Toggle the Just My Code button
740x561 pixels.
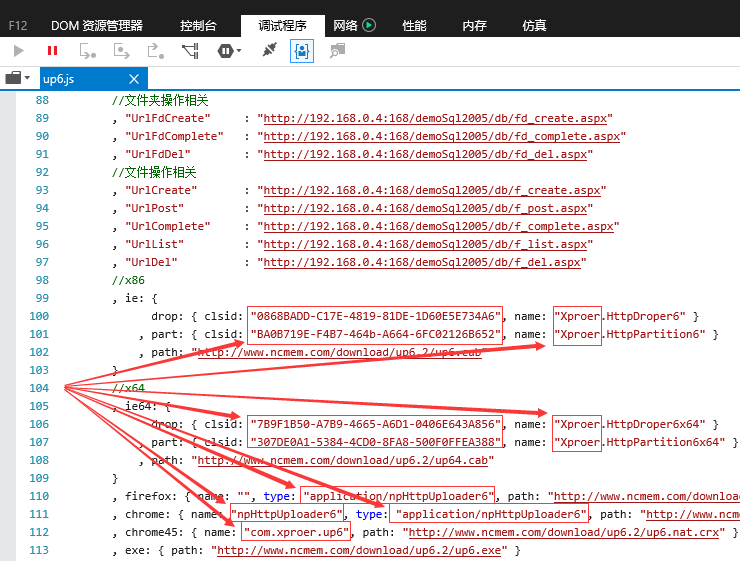(x=302, y=51)
